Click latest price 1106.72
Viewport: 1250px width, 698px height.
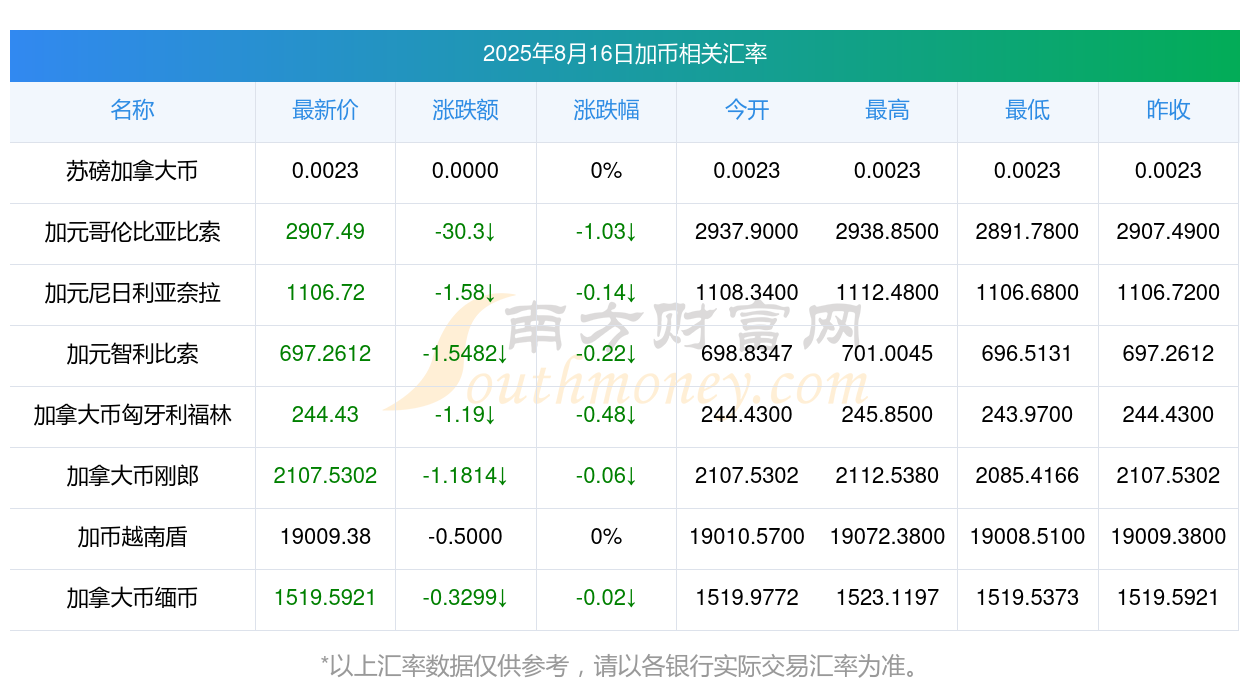(325, 293)
